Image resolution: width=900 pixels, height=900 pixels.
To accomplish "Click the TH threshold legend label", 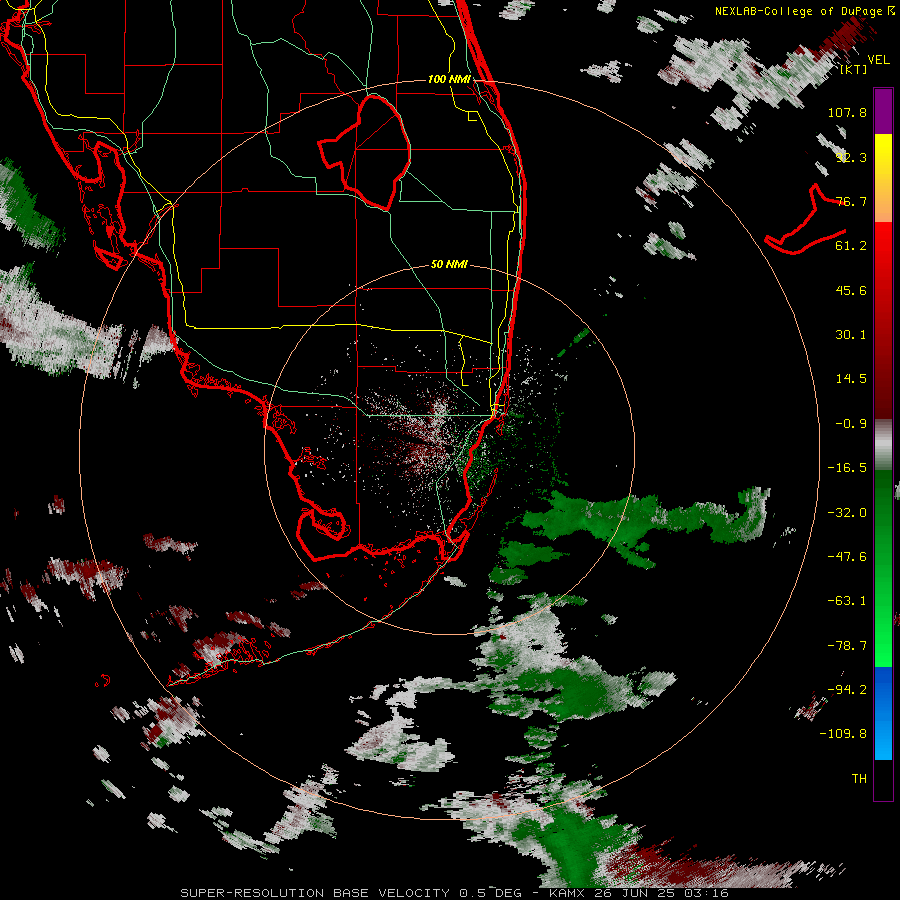I will [x=859, y=779].
